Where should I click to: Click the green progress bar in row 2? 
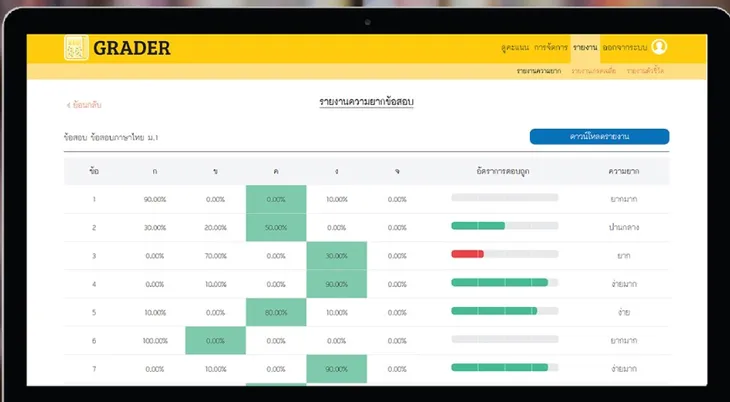[x=478, y=226]
